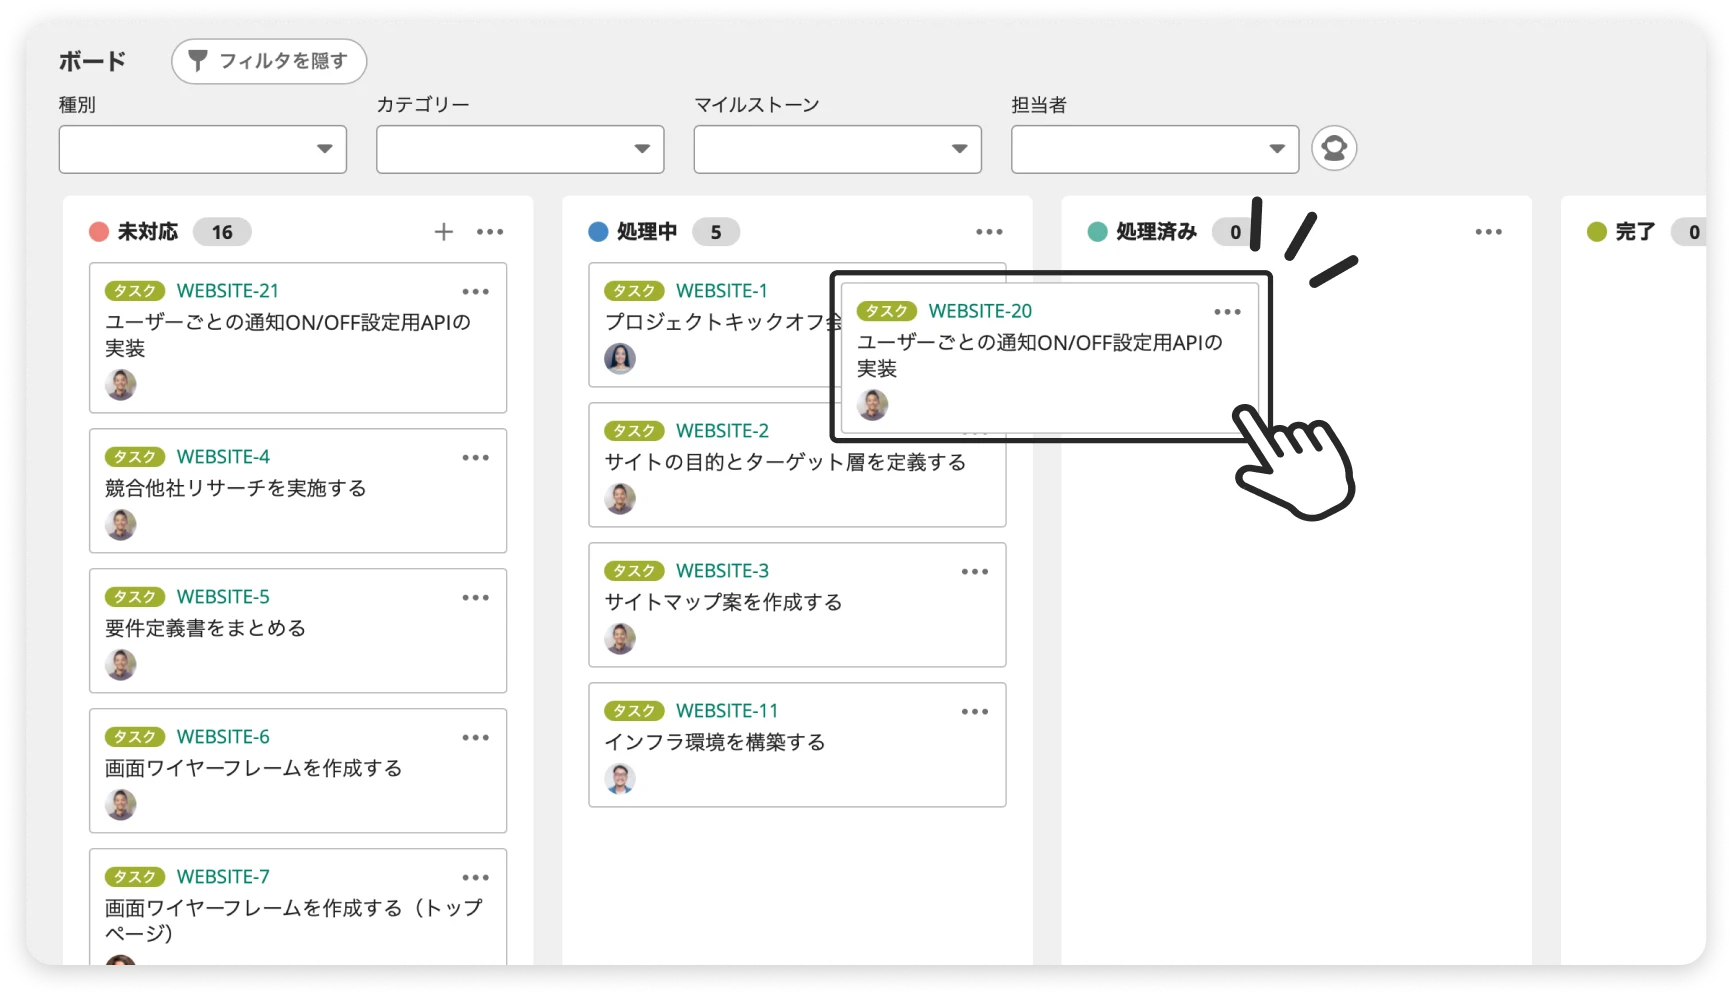Viewport: 1733px width, 997px height.
Task: Click the 完了 column title
Action: 1635,232
